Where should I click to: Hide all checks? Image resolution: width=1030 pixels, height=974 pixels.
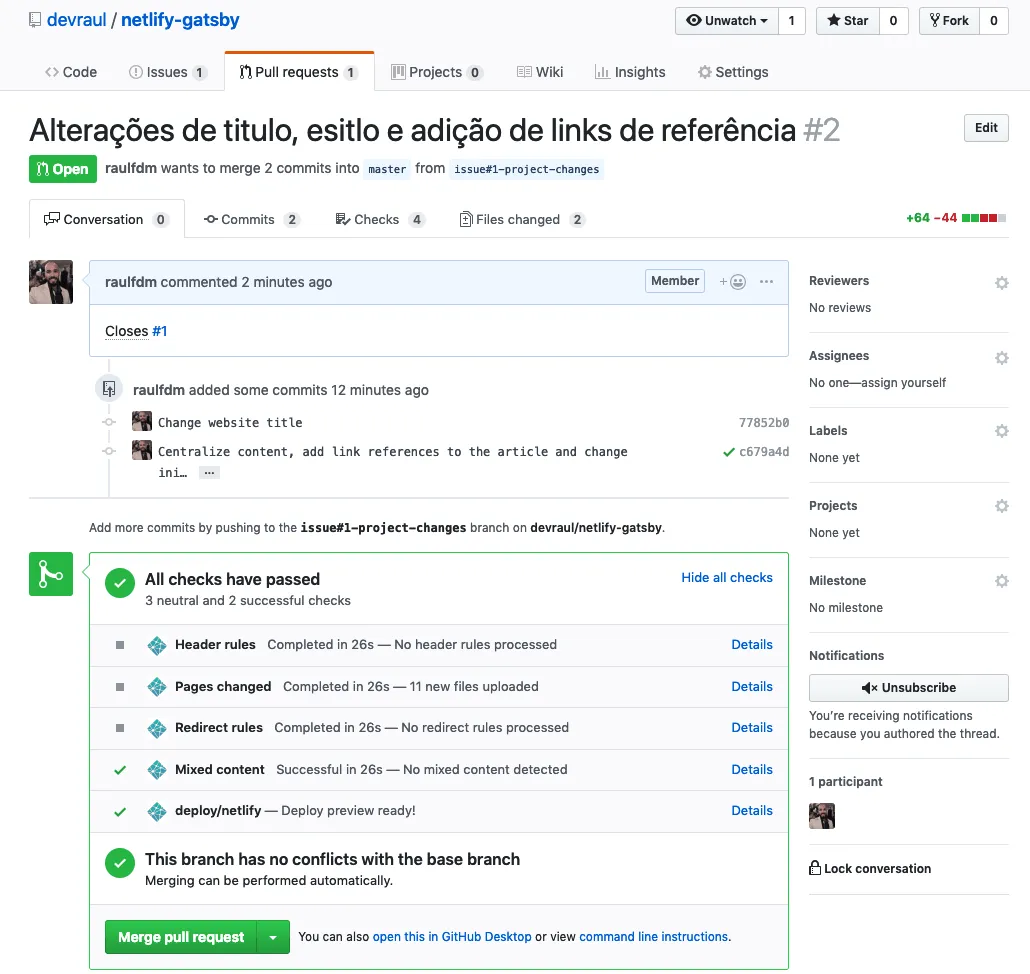(727, 577)
